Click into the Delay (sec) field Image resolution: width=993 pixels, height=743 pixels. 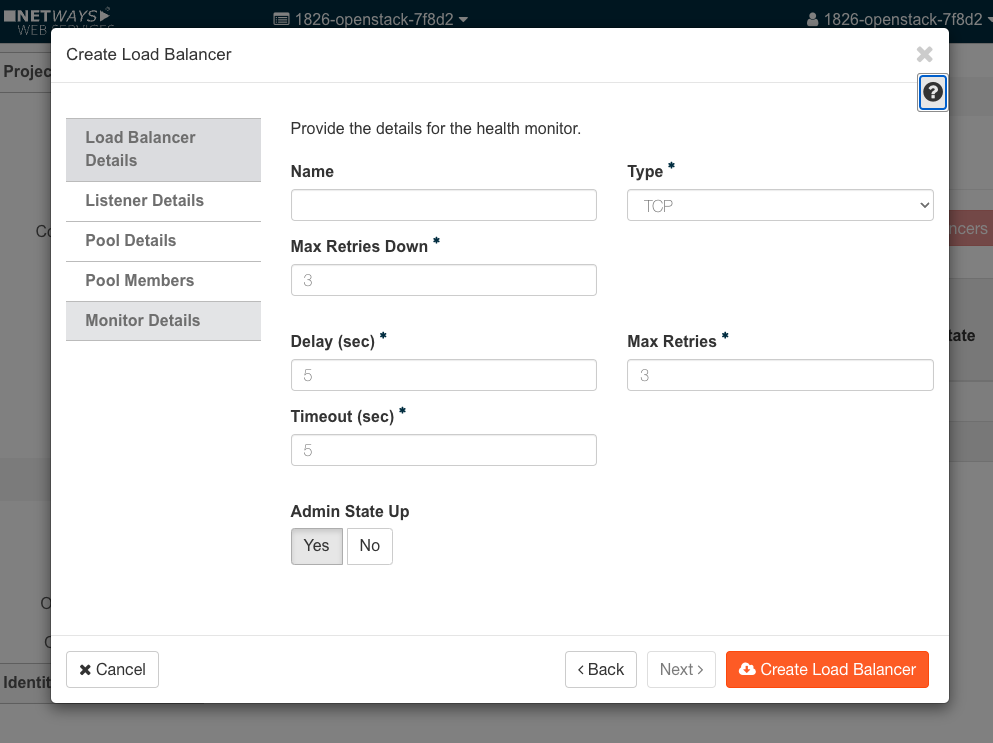[x=443, y=375]
